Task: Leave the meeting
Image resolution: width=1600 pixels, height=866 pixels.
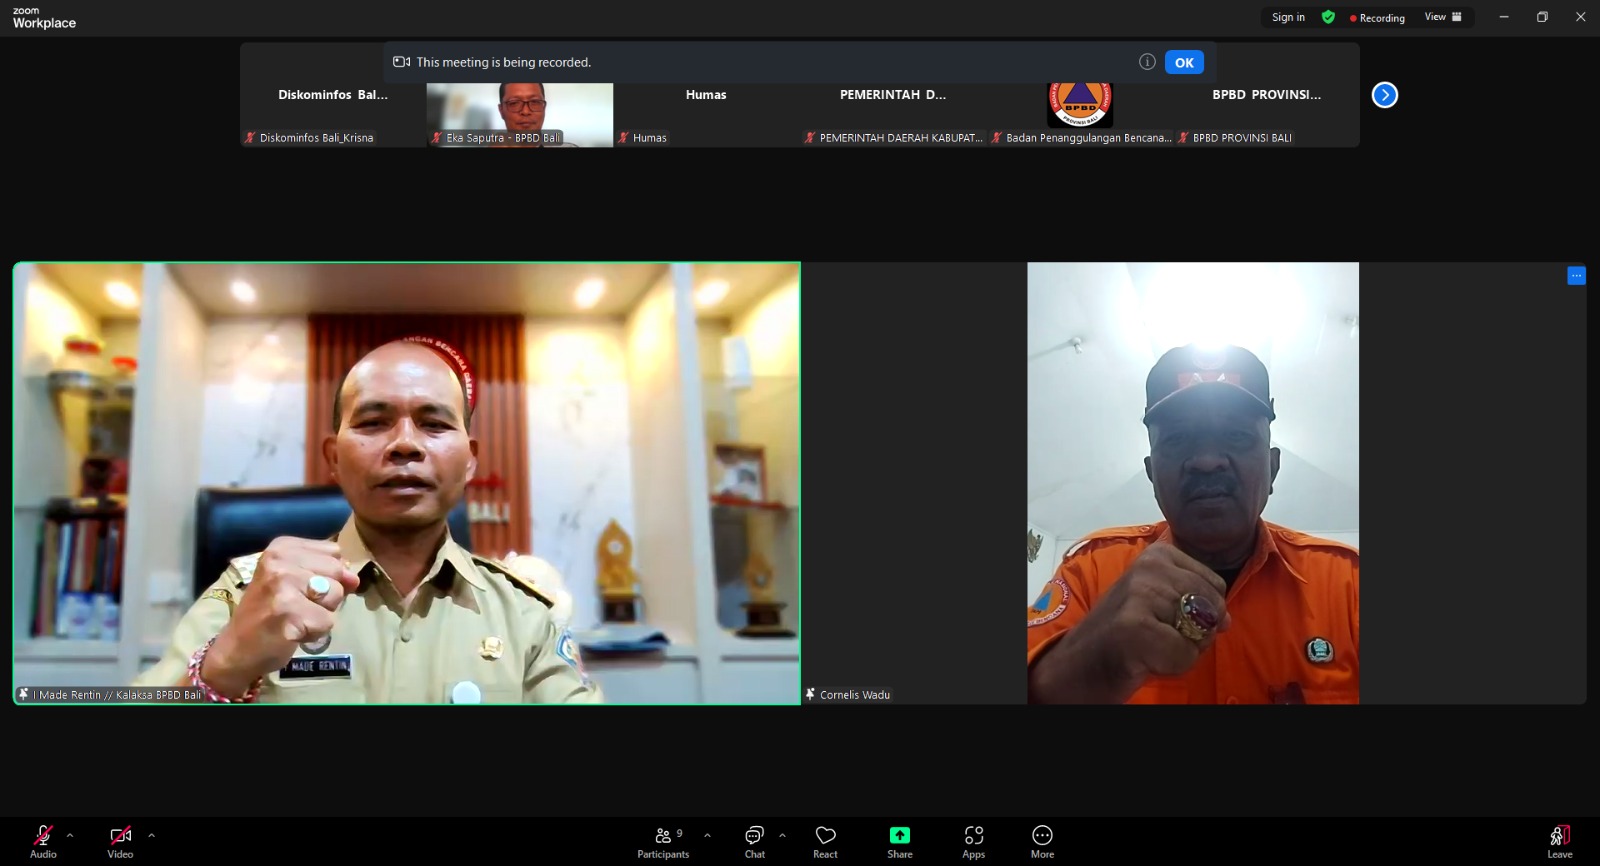Action: [1559, 840]
